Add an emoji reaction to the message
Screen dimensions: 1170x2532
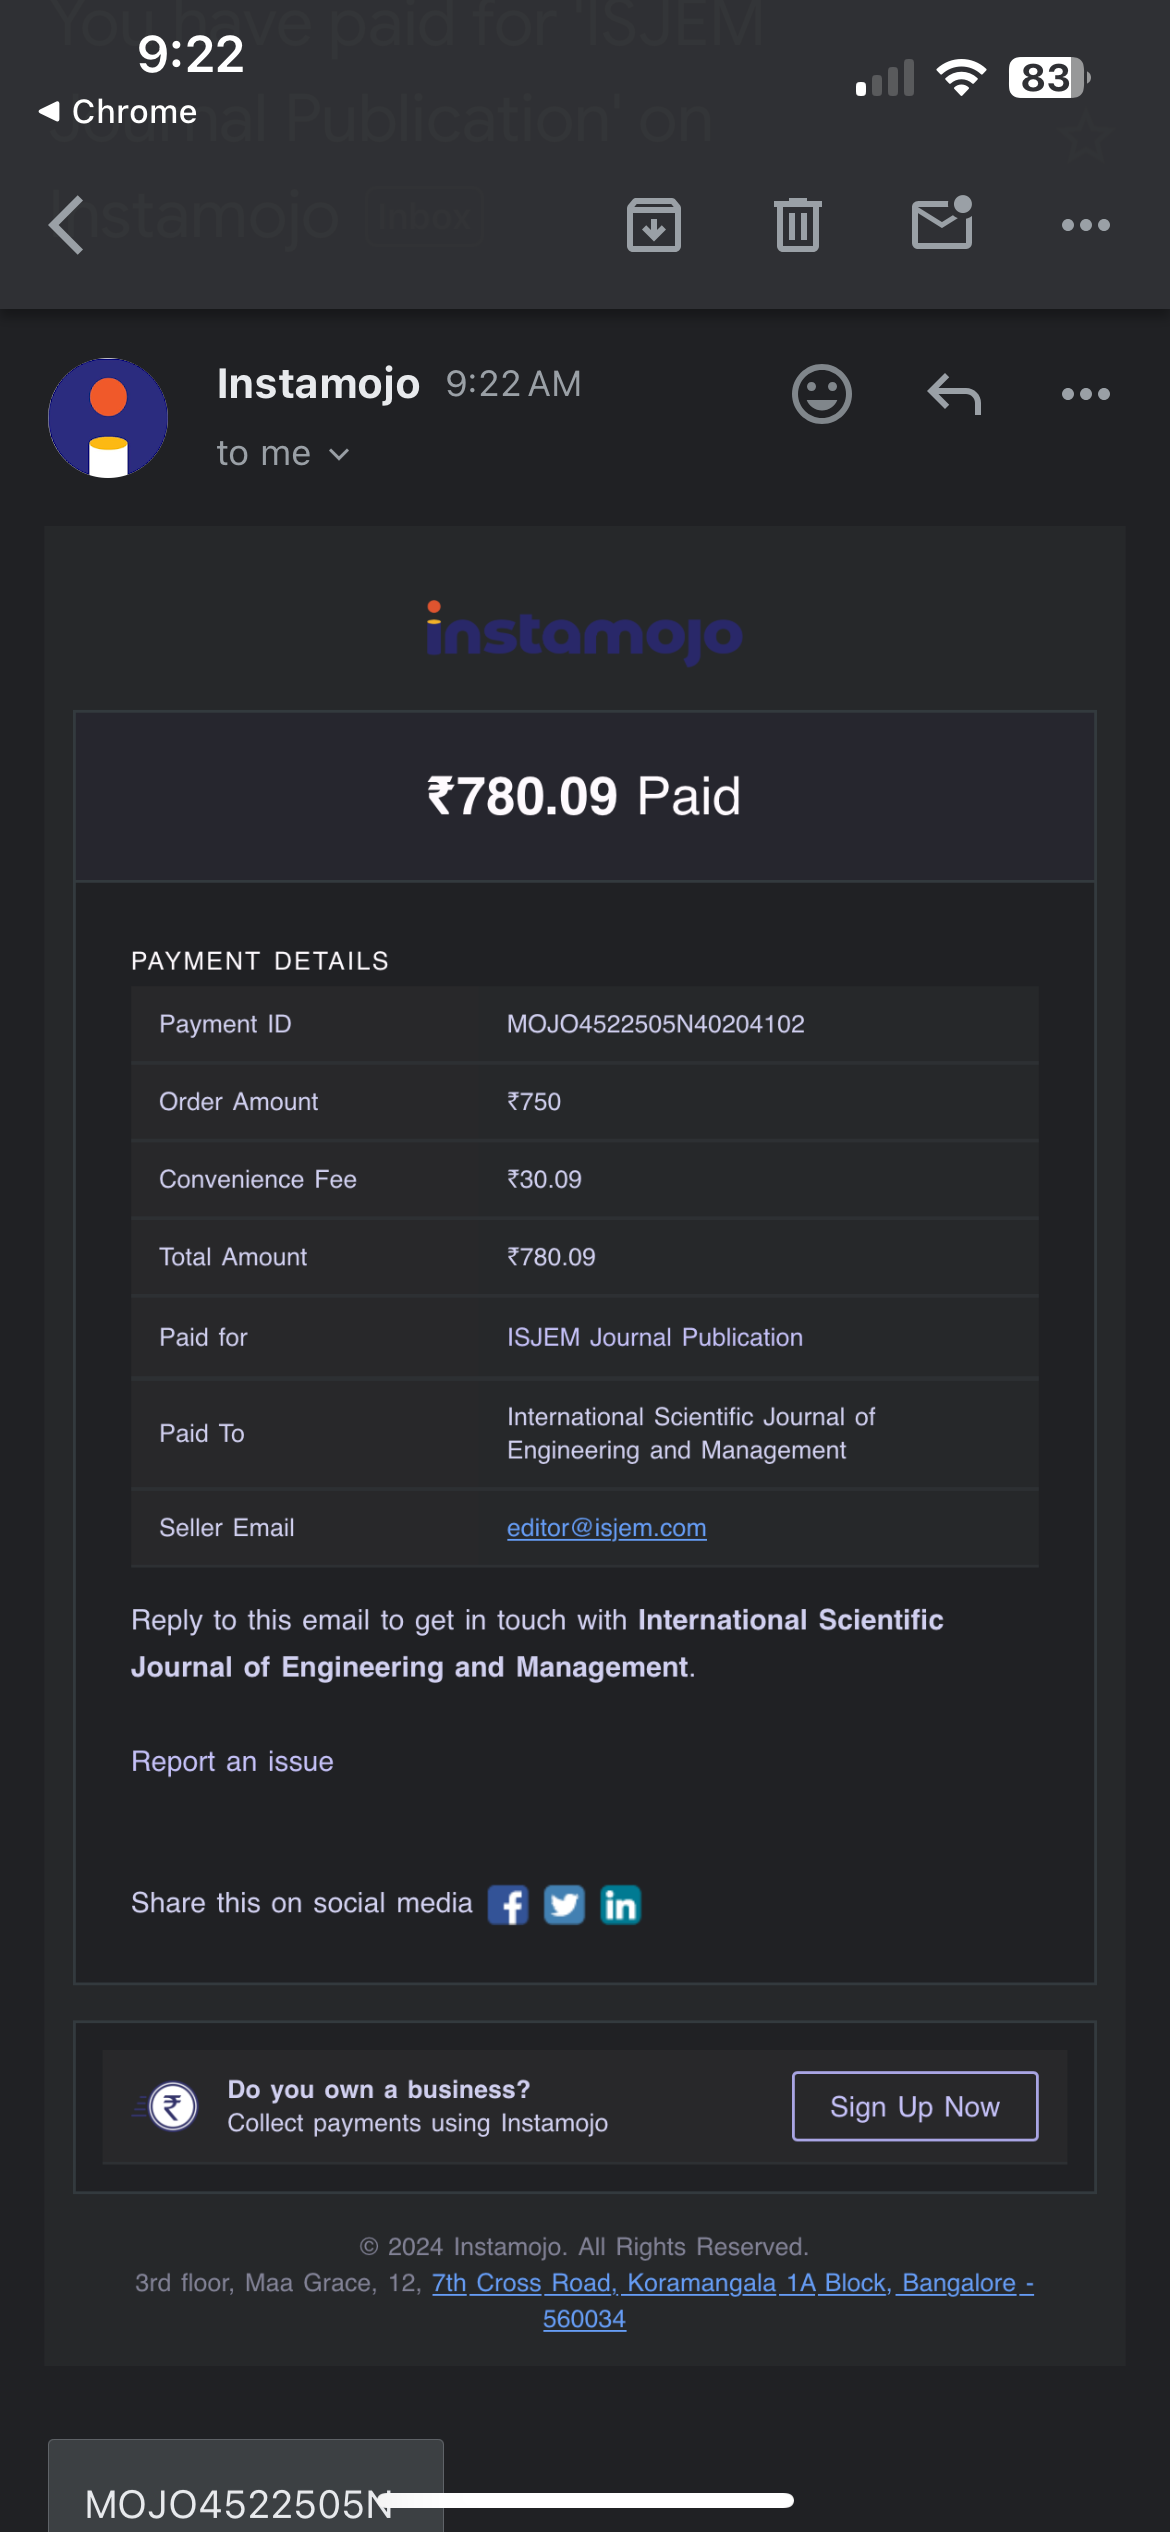tap(822, 394)
